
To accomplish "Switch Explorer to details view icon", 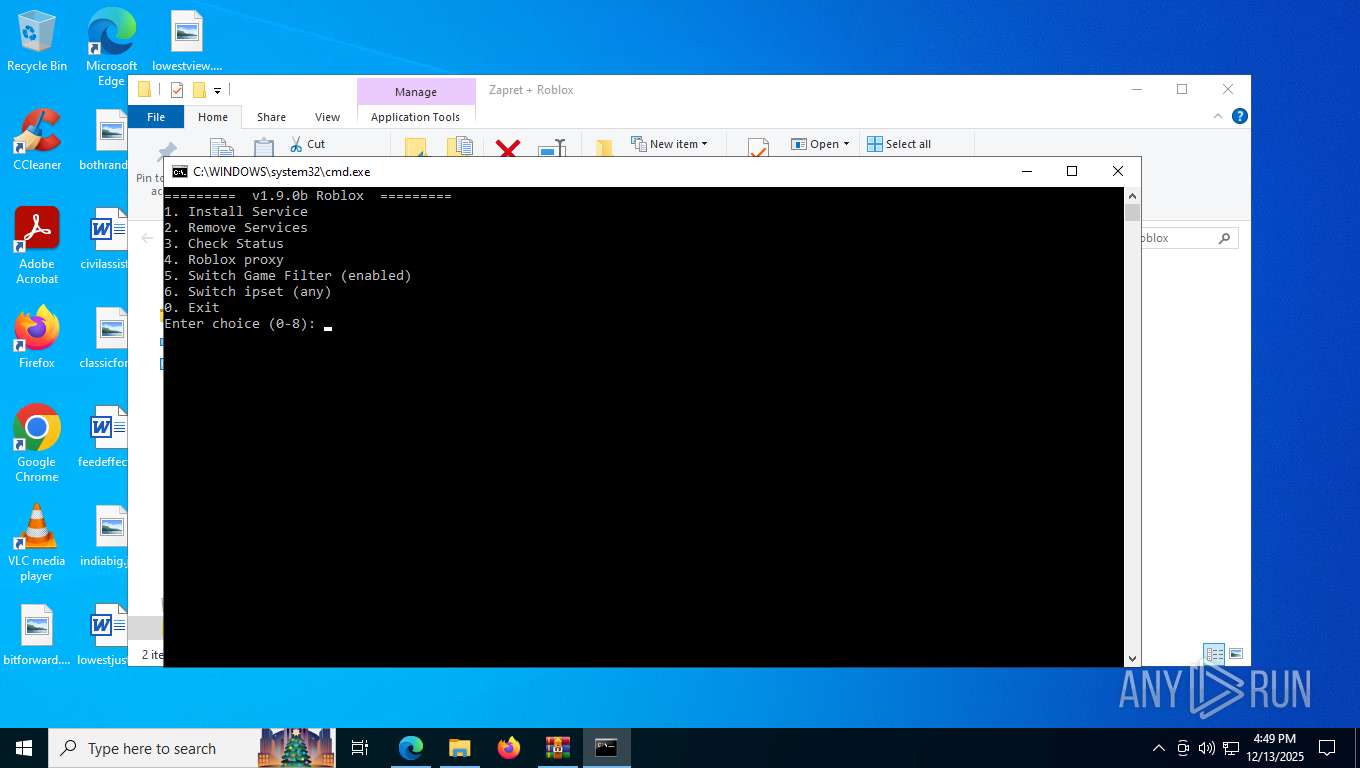I will coord(1215,654).
